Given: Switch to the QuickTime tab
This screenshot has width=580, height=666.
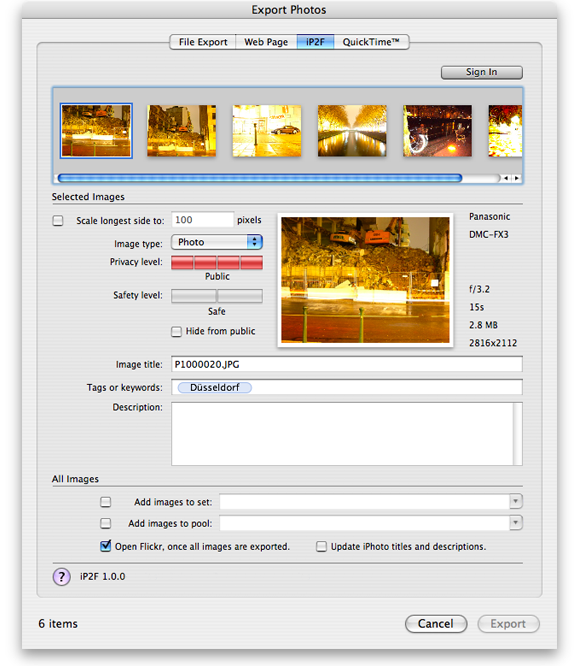Looking at the screenshot, I should click(371, 42).
